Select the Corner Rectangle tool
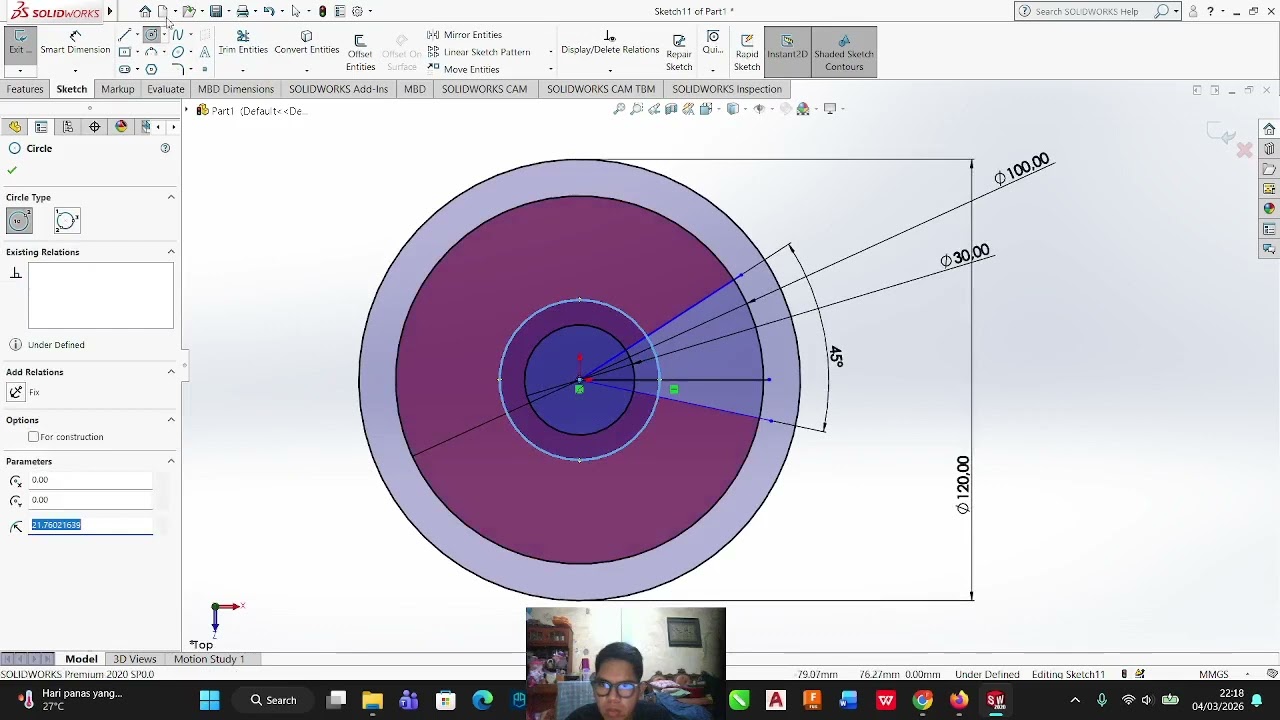Viewport: 1280px width, 720px height. click(x=124, y=52)
